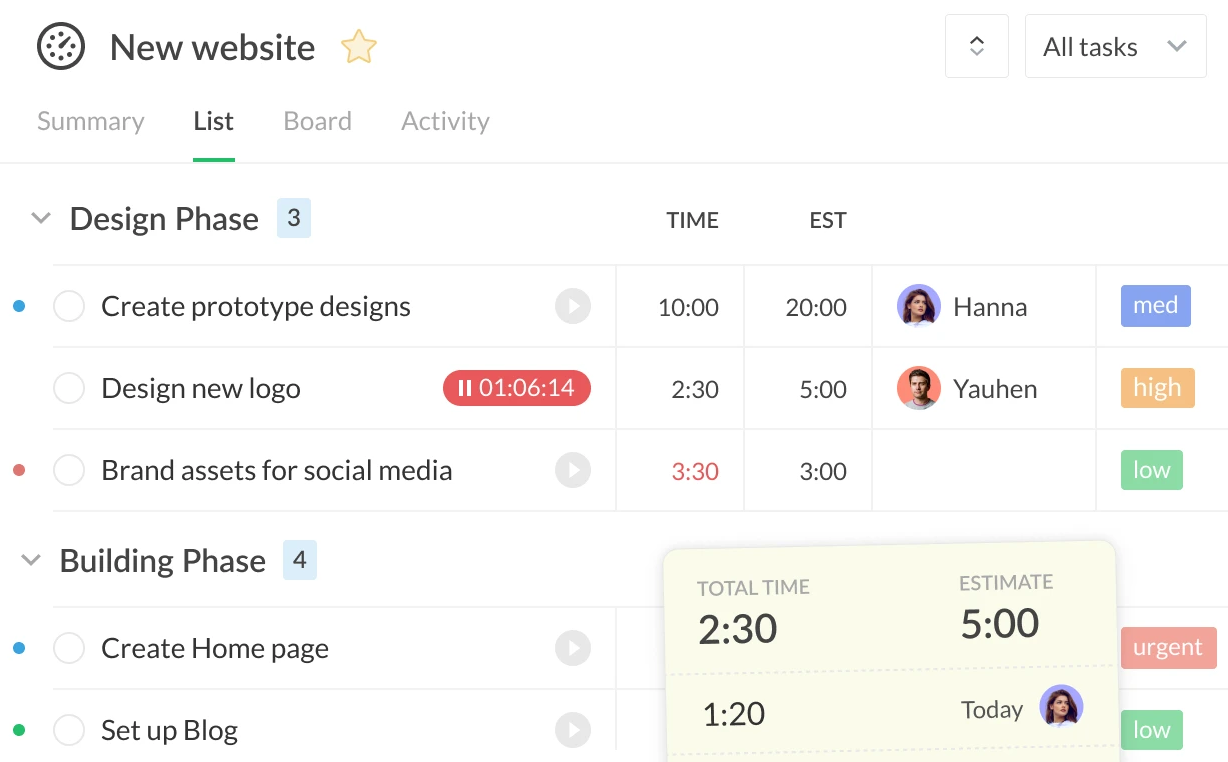1228x762 pixels.
Task: Click low label on Set up Blog row
Action: (x=1152, y=730)
